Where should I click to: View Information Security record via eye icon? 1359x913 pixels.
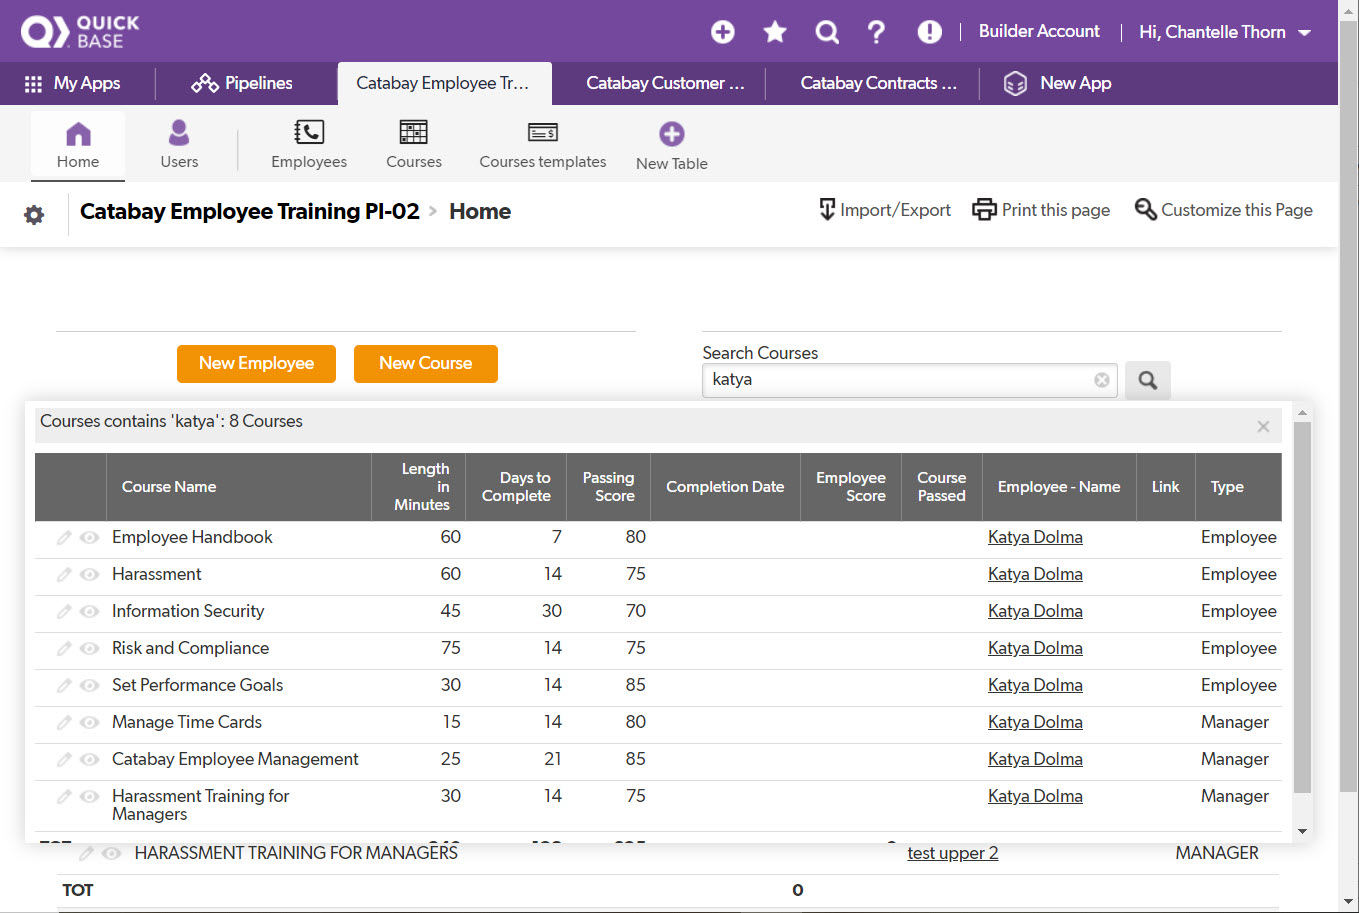click(89, 612)
